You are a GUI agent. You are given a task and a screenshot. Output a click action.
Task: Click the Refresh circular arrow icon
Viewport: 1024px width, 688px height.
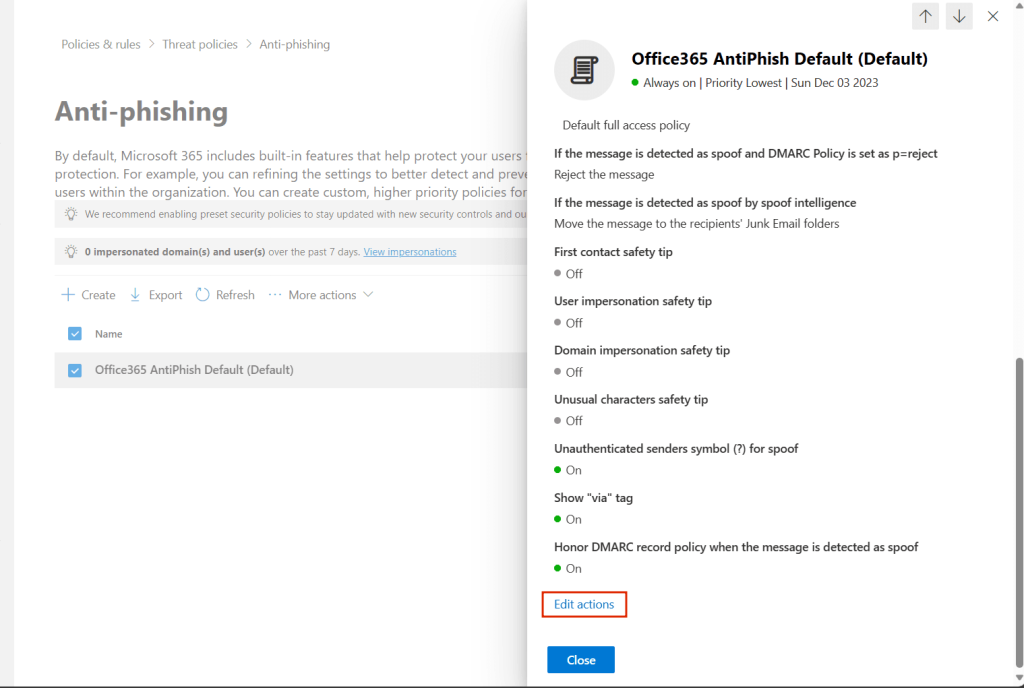click(203, 295)
